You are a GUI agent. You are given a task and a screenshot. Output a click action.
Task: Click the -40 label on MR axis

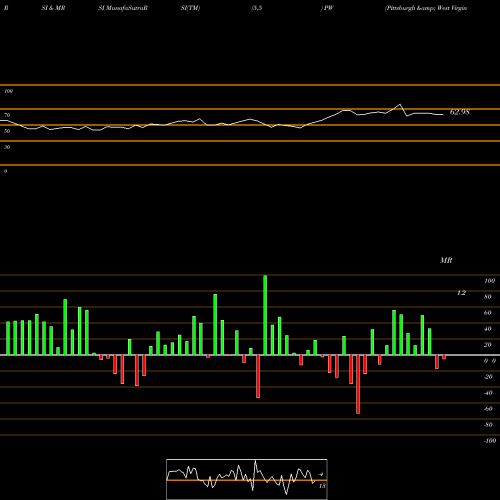(x=488, y=393)
